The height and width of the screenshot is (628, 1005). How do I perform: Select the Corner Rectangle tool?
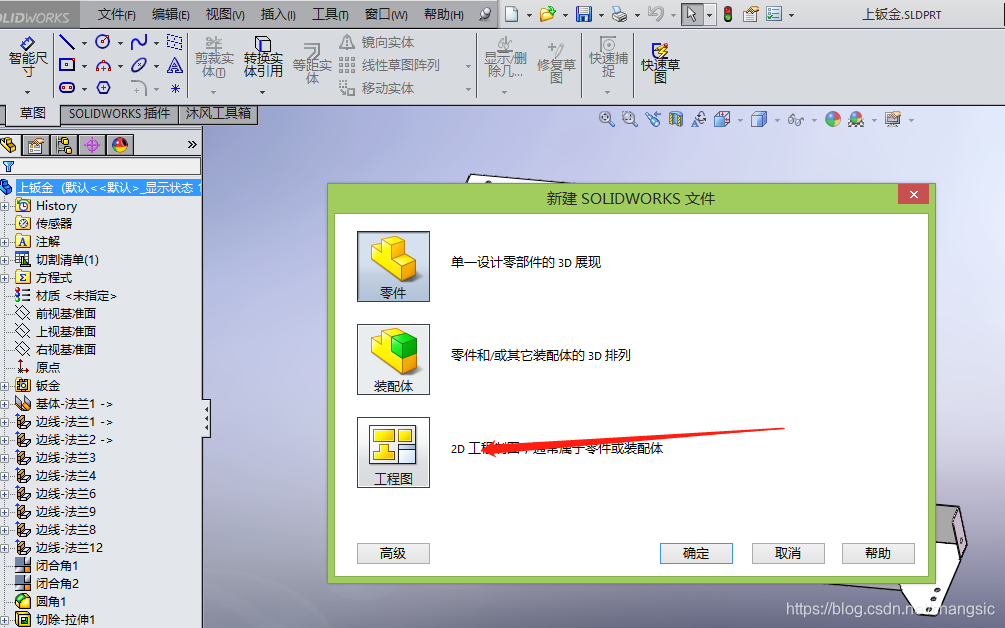pos(67,65)
